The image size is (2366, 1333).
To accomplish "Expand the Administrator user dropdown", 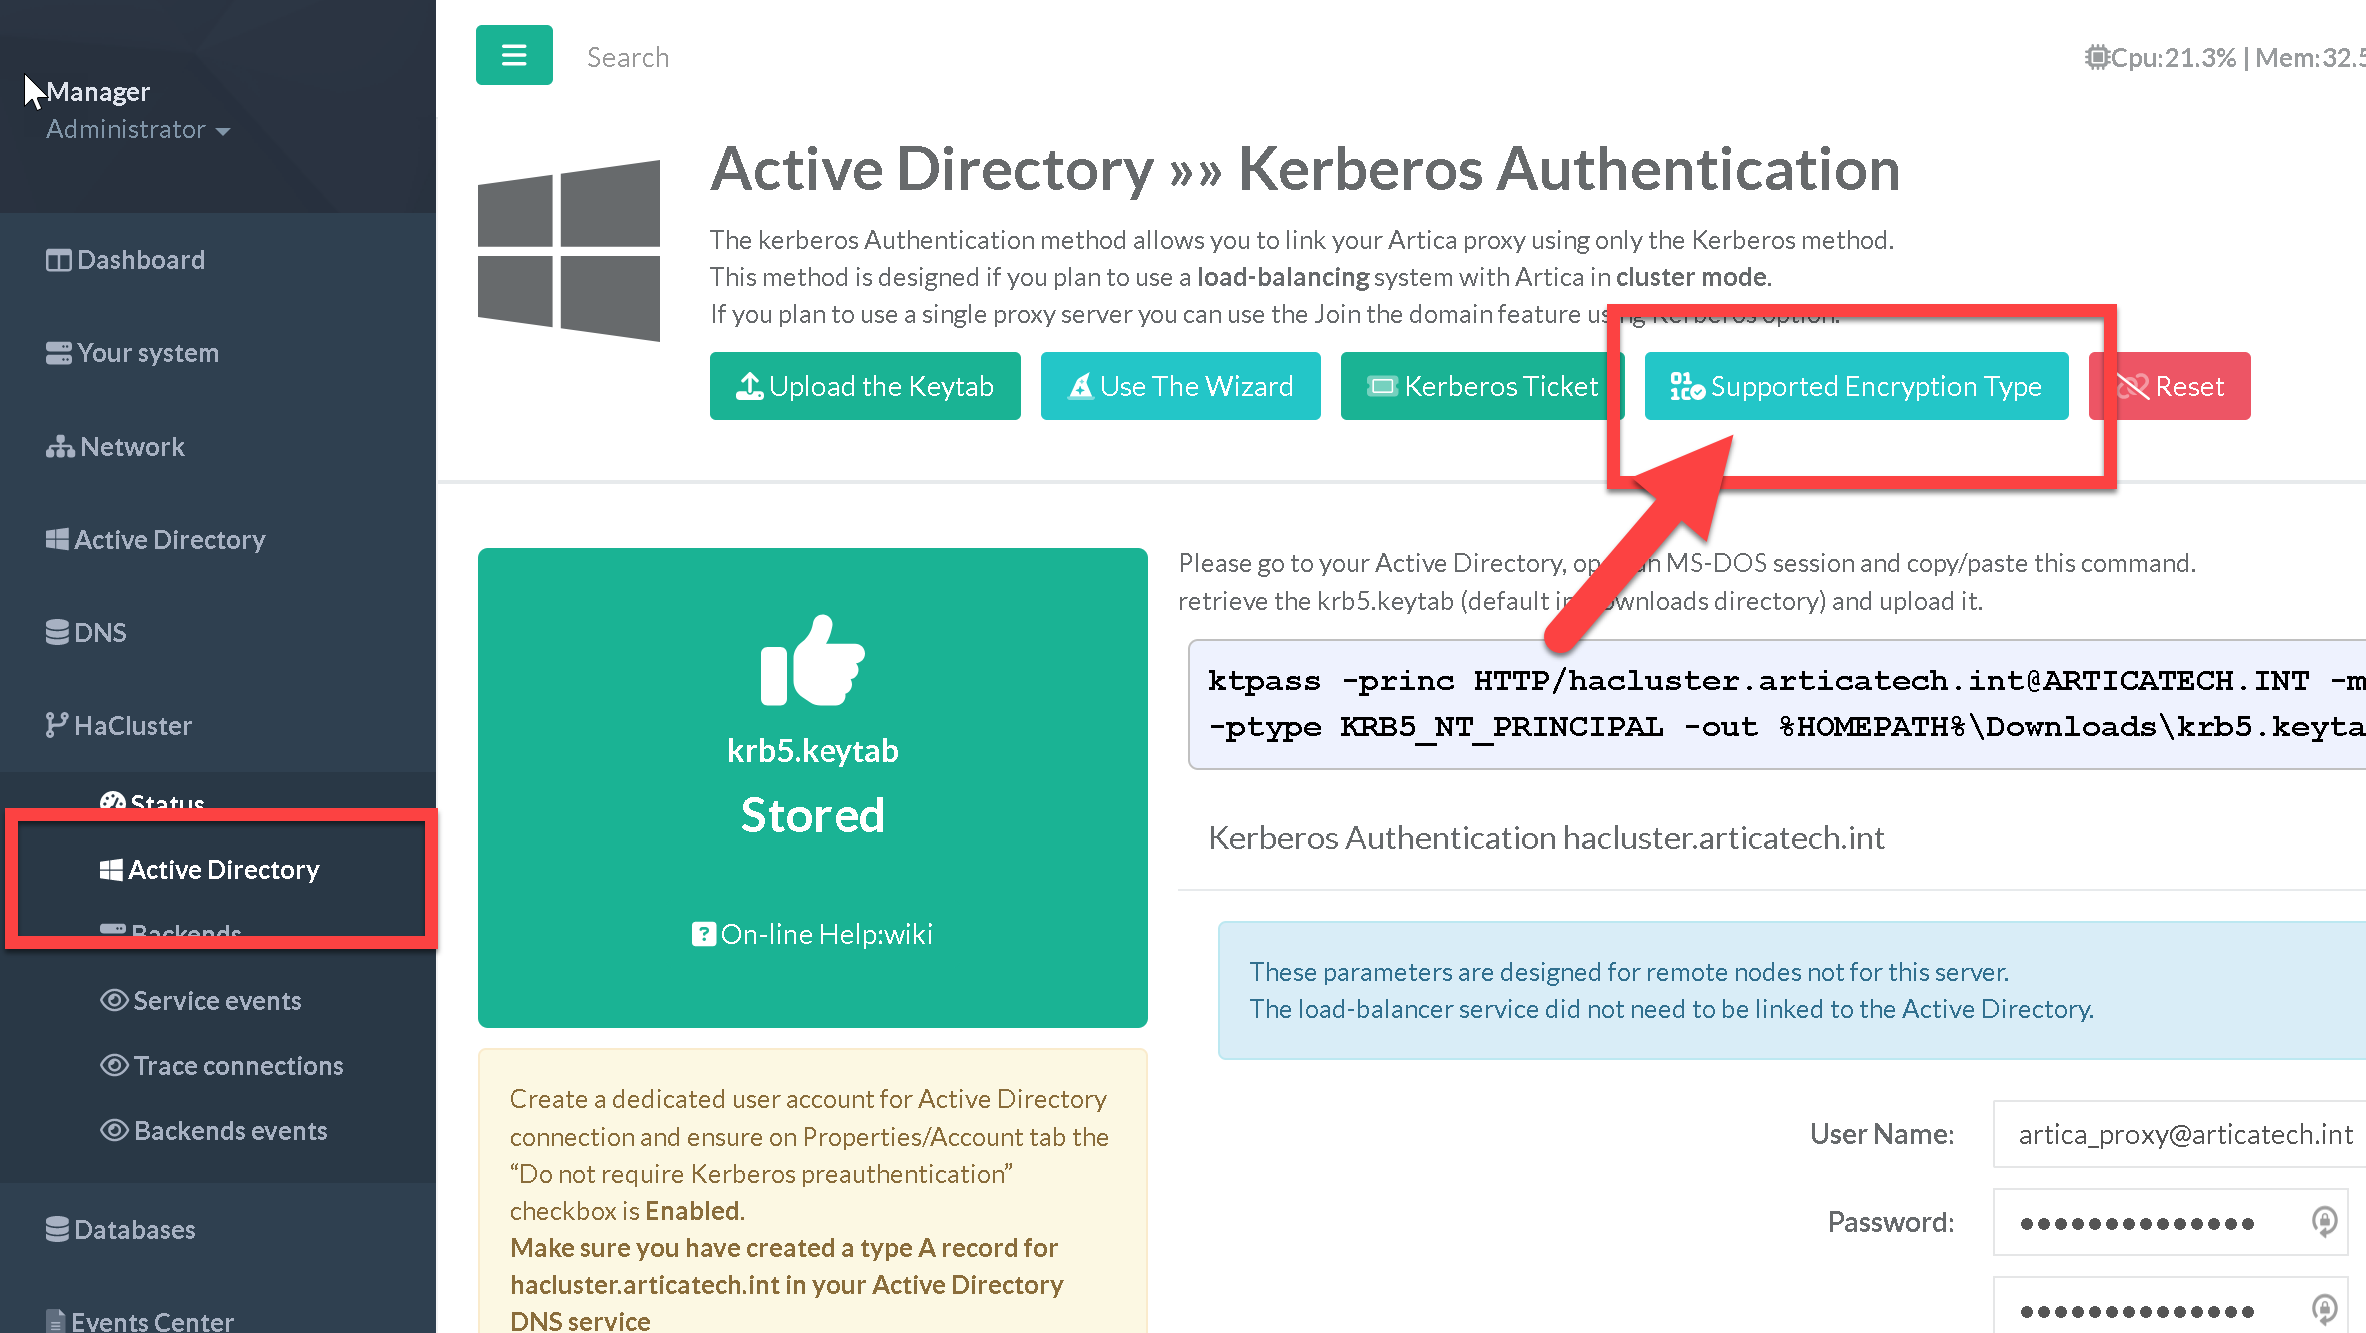I will pyautogui.click(x=138, y=130).
